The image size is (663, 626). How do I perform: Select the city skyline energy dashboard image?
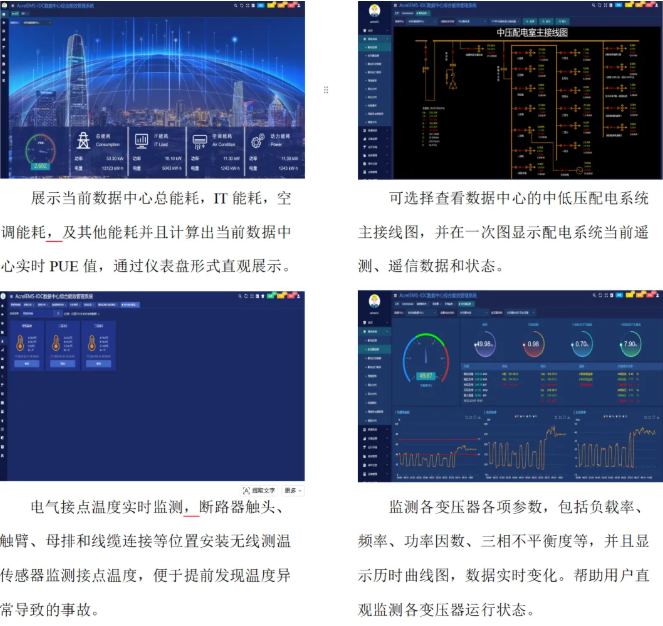pyautogui.click(x=152, y=90)
